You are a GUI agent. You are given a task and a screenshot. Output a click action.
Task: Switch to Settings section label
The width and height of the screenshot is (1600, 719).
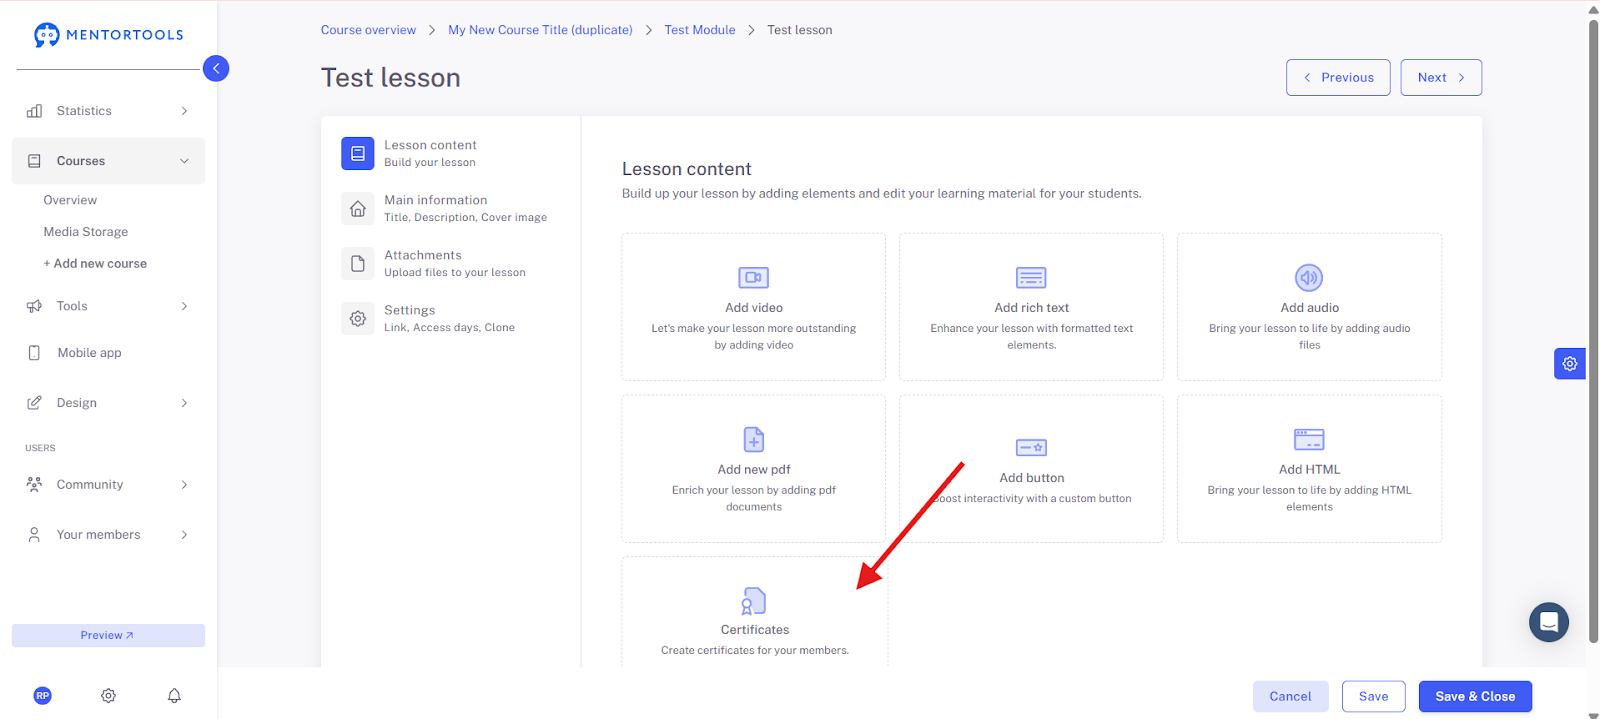410,310
